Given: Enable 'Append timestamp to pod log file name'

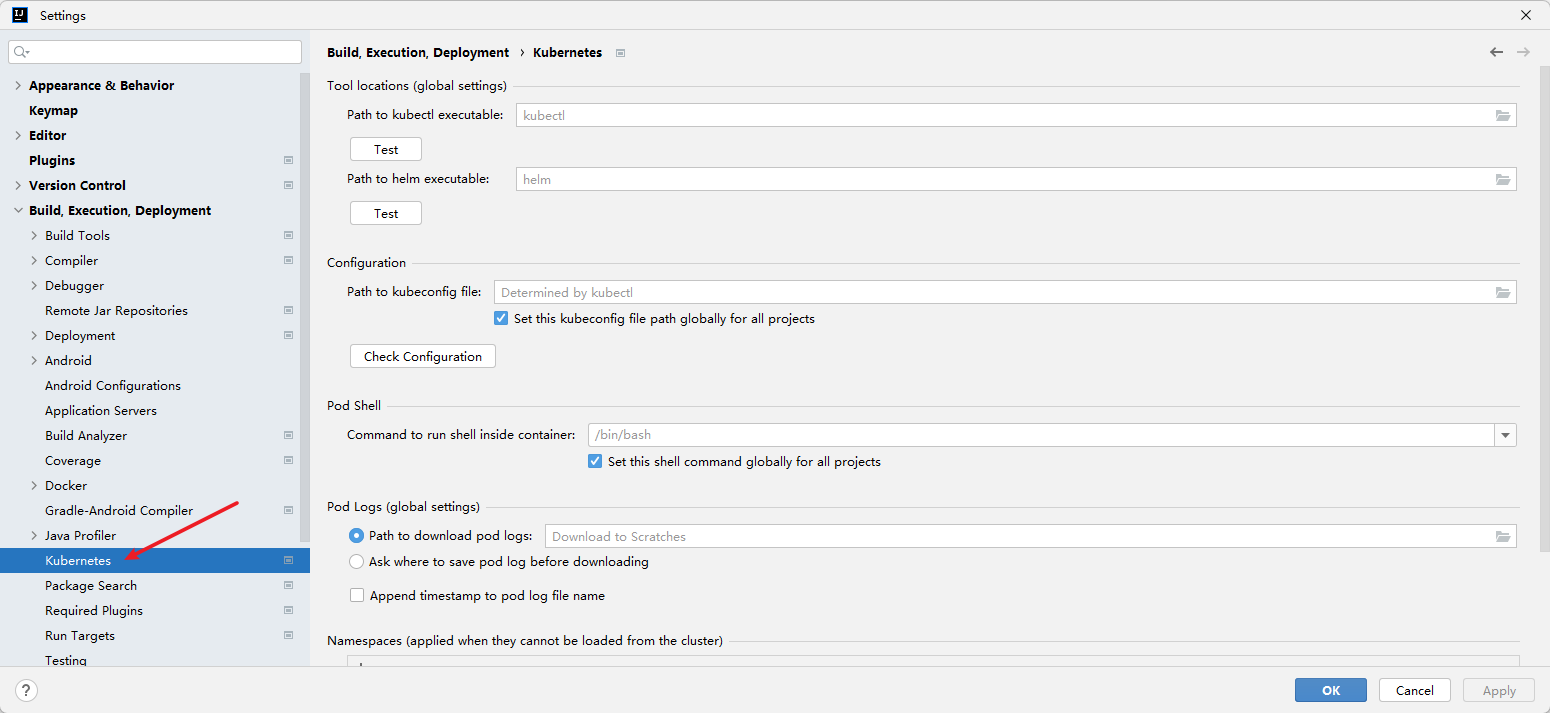Looking at the screenshot, I should (357, 595).
